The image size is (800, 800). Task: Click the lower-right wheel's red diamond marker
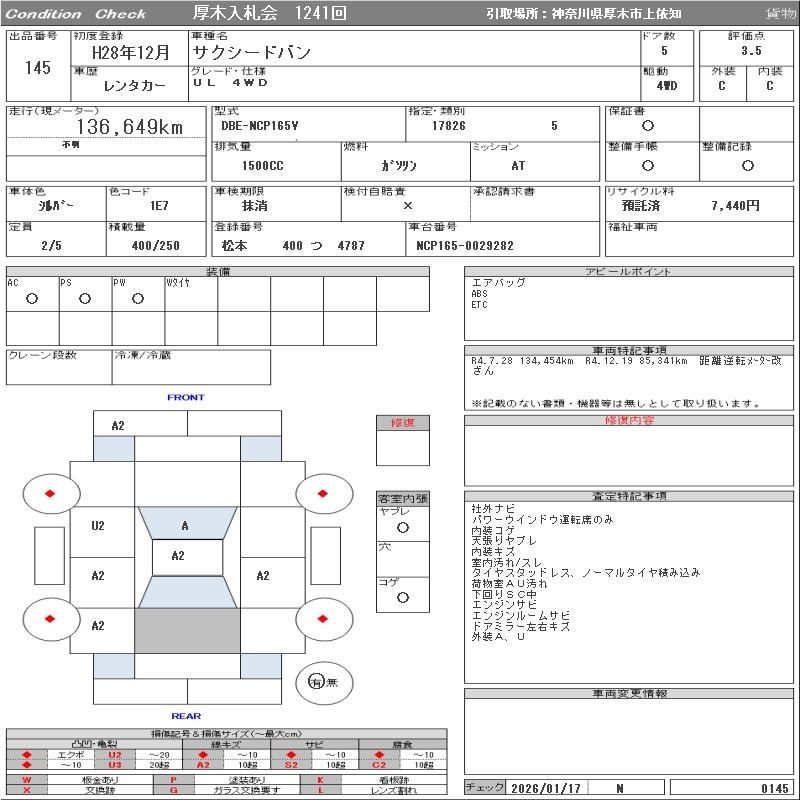(324, 620)
